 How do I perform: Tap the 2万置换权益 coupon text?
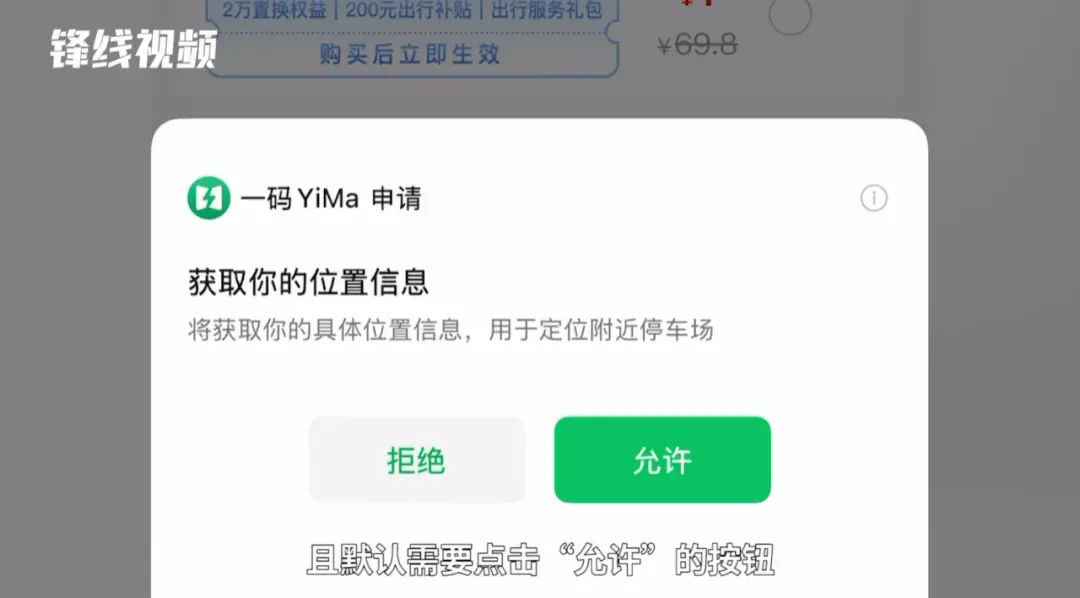coord(274,10)
